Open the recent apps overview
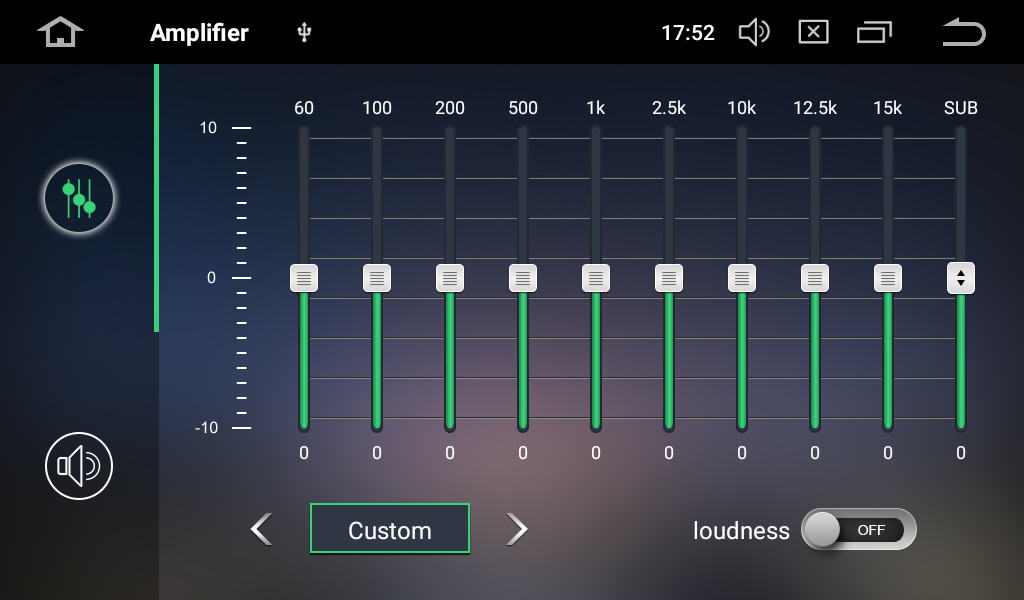This screenshot has width=1024, height=600. tap(873, 32)
